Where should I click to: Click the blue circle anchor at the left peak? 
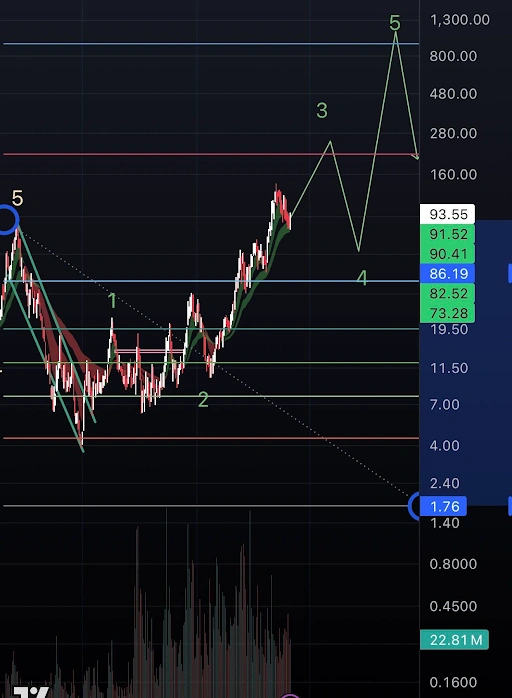[7, 219]
